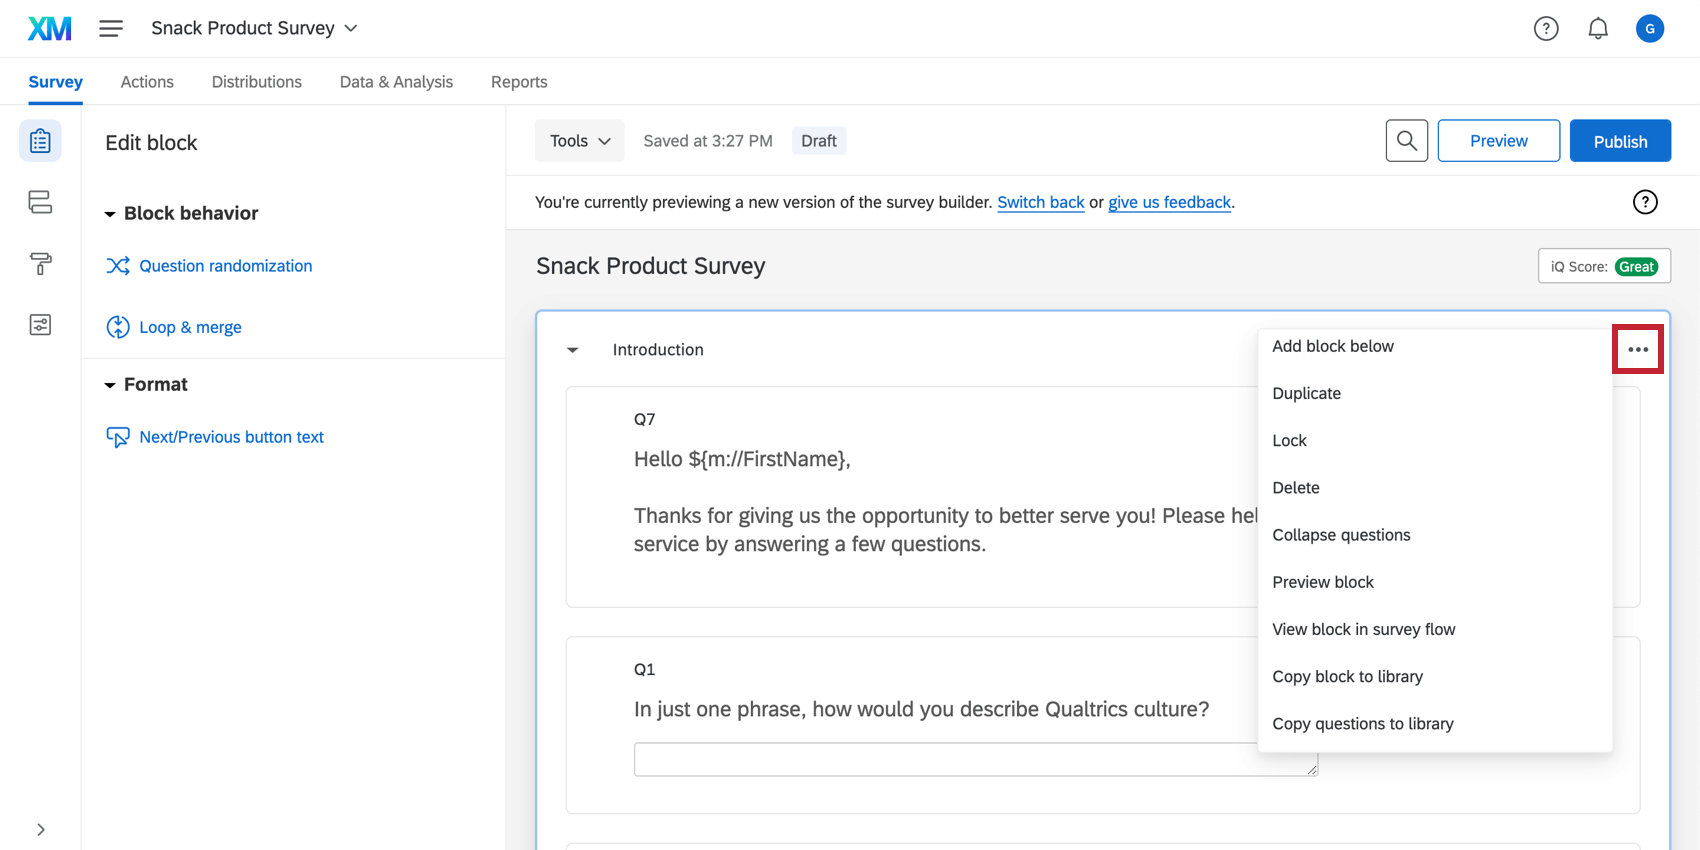Open help question mark in top bar

1546,29
